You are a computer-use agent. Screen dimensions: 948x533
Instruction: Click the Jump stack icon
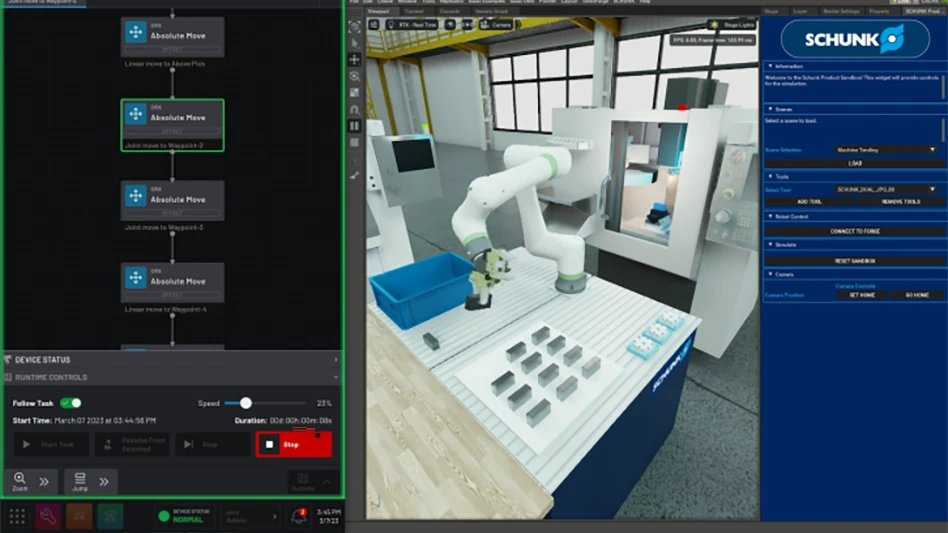click(80, 480)
